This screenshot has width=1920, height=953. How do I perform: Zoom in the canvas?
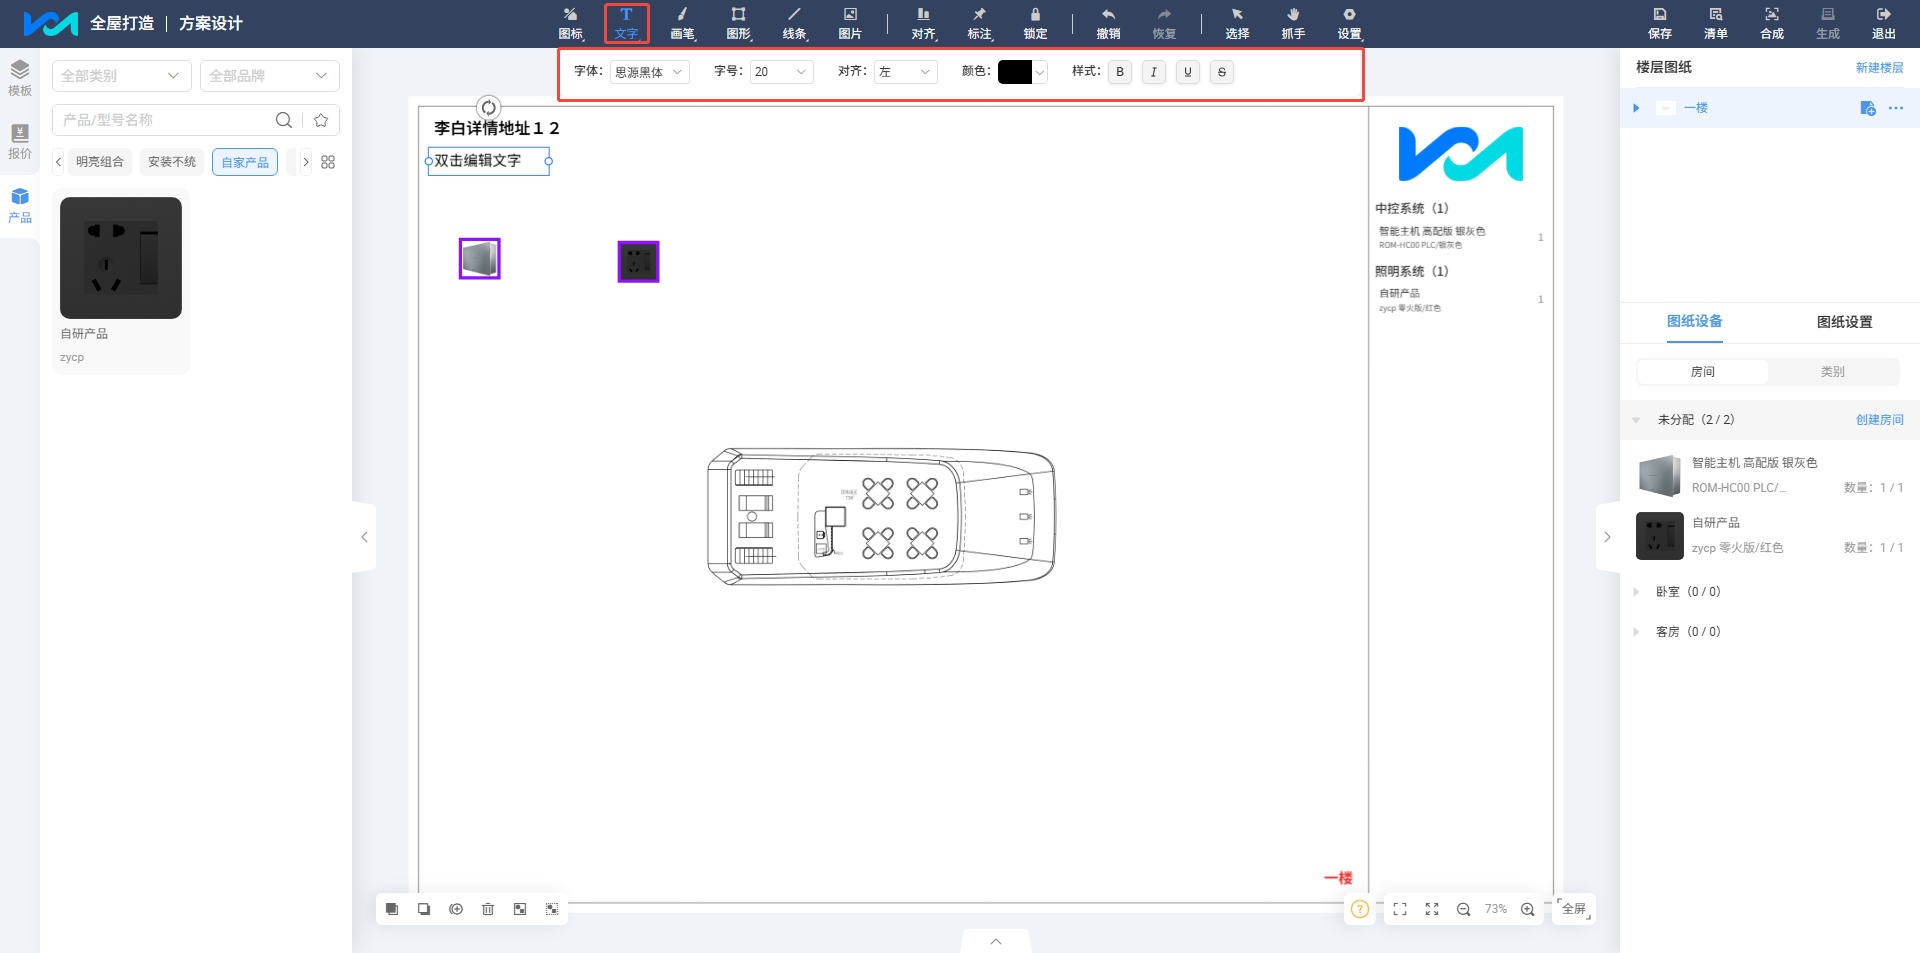point(1528,909)
